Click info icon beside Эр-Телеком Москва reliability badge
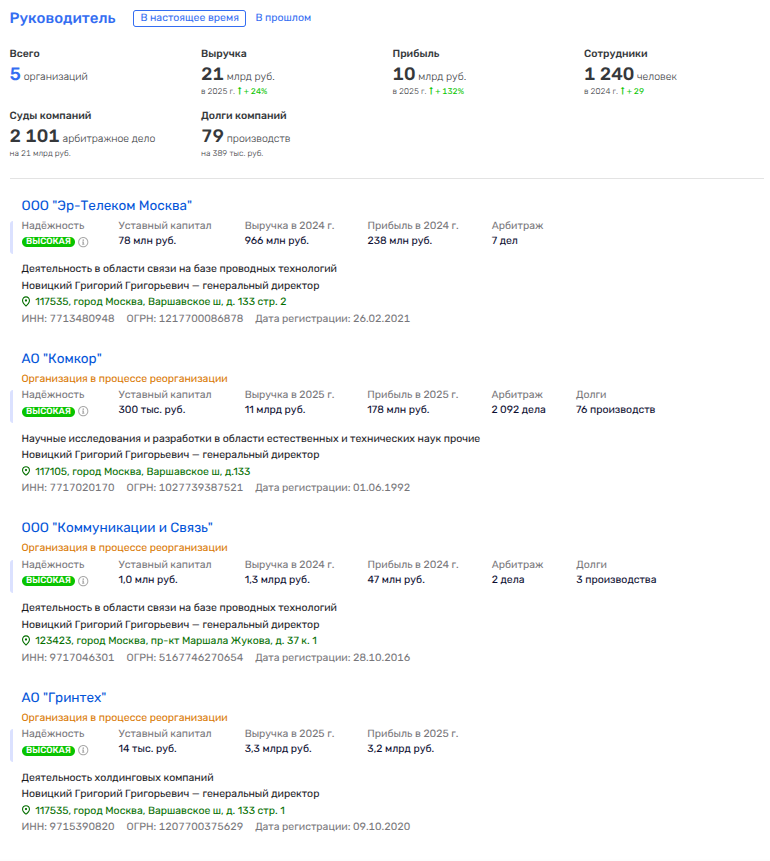 (84, 242)
